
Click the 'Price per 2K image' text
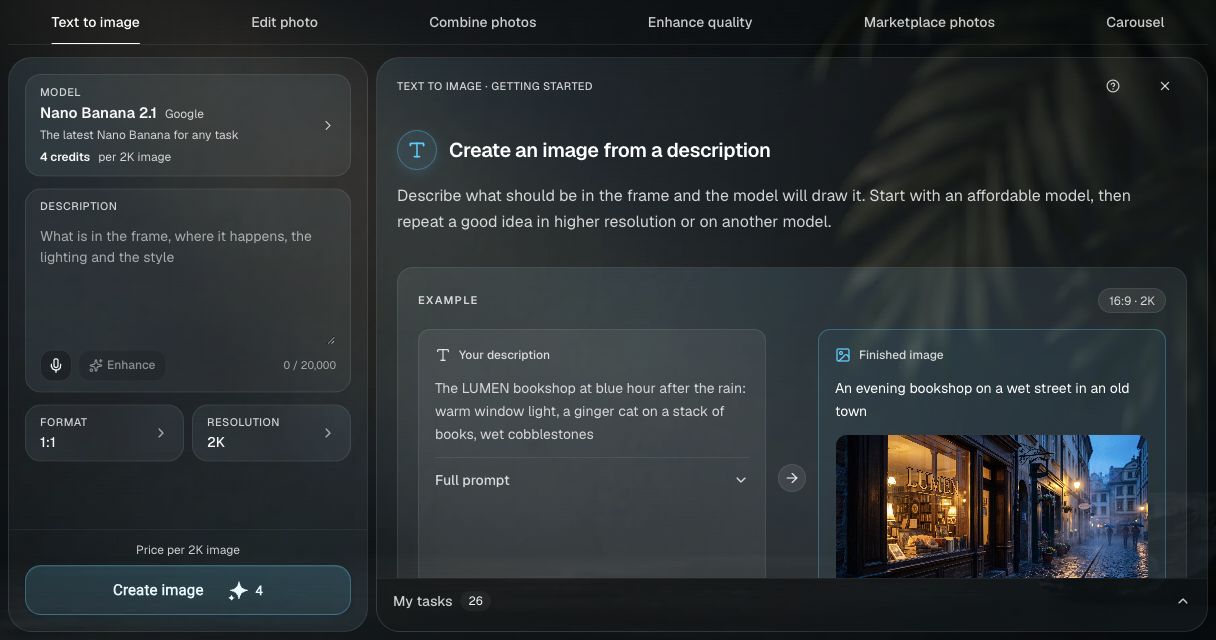pos(188,550)
